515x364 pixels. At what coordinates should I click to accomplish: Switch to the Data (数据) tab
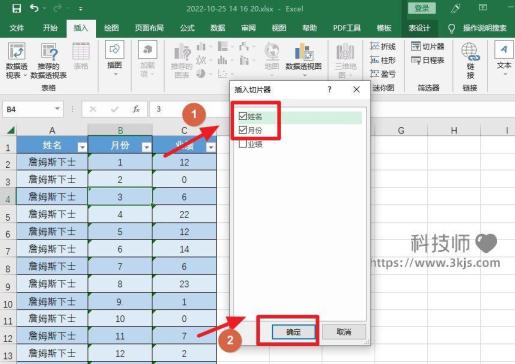tap(218, 28)
